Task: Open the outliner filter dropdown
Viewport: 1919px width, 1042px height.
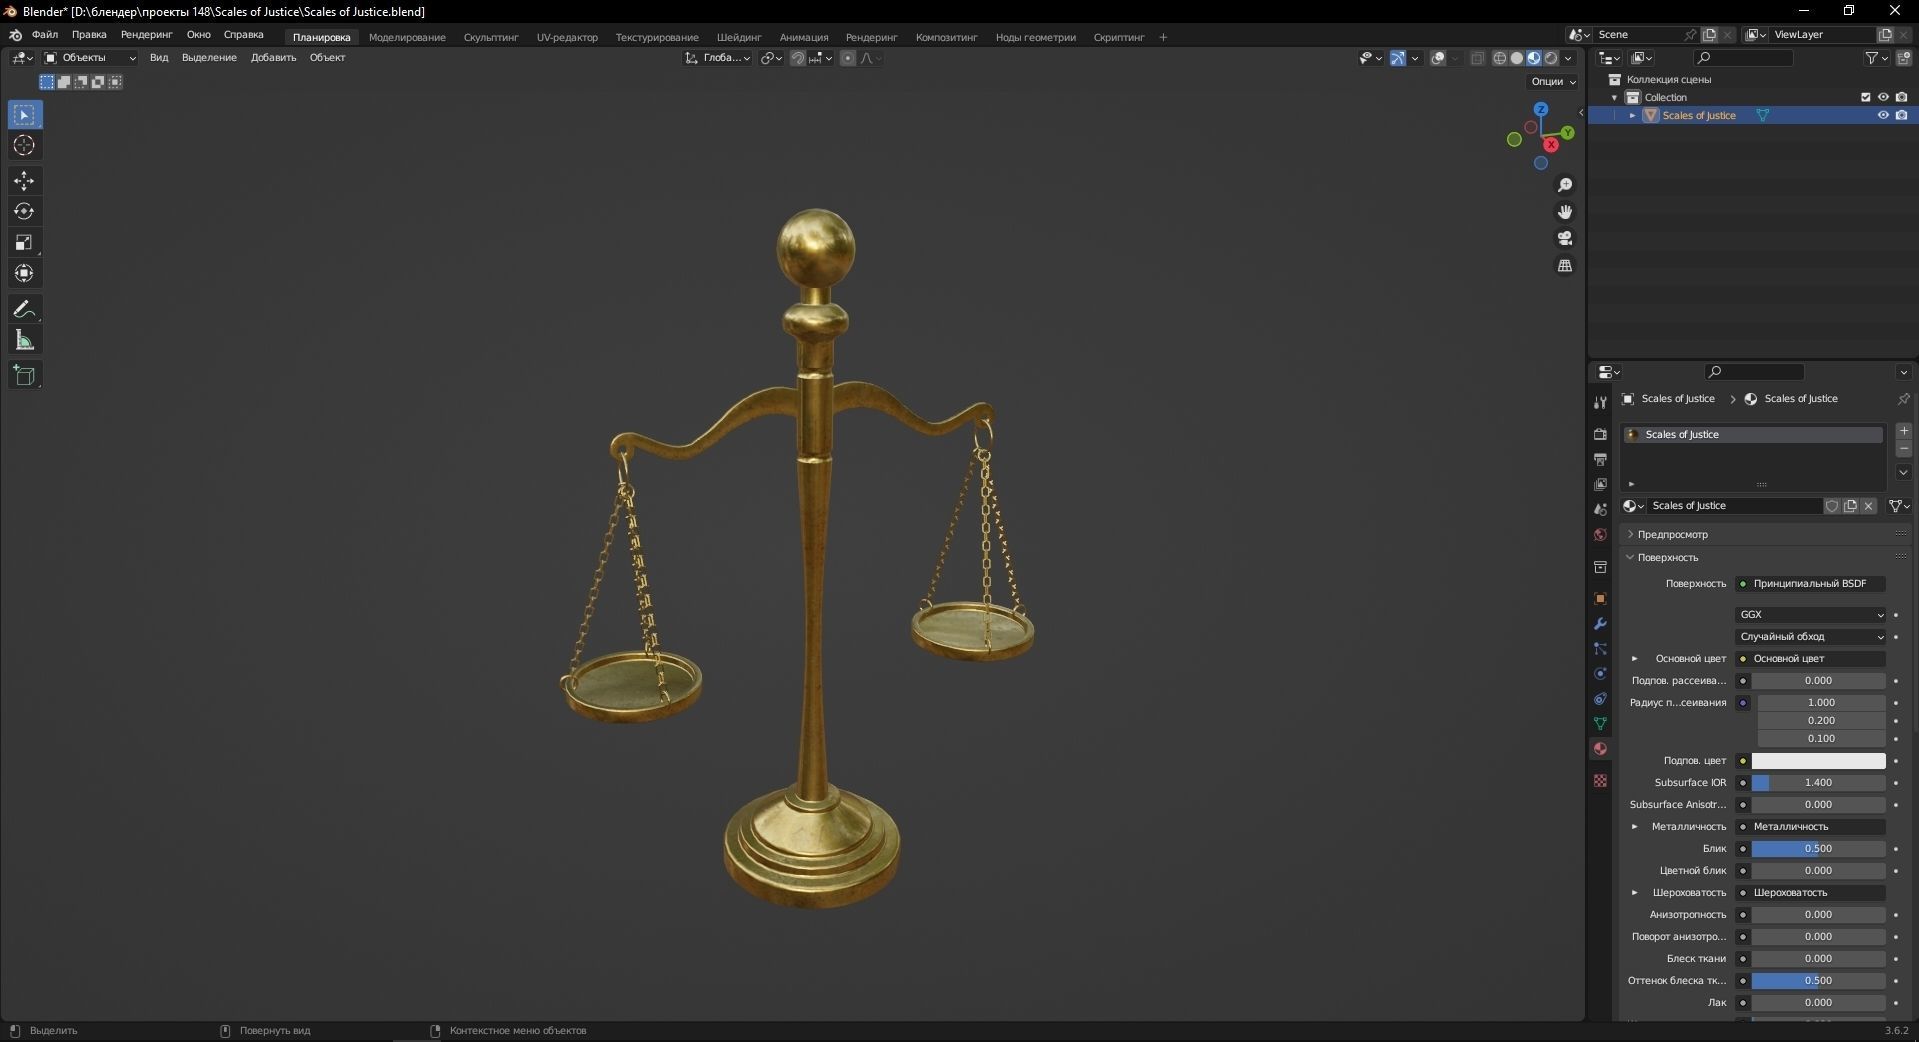Action: [x=1877, y=58]
